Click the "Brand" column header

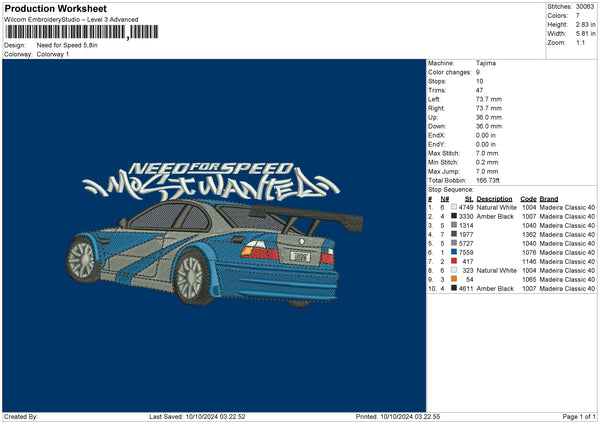pos(549,199)
